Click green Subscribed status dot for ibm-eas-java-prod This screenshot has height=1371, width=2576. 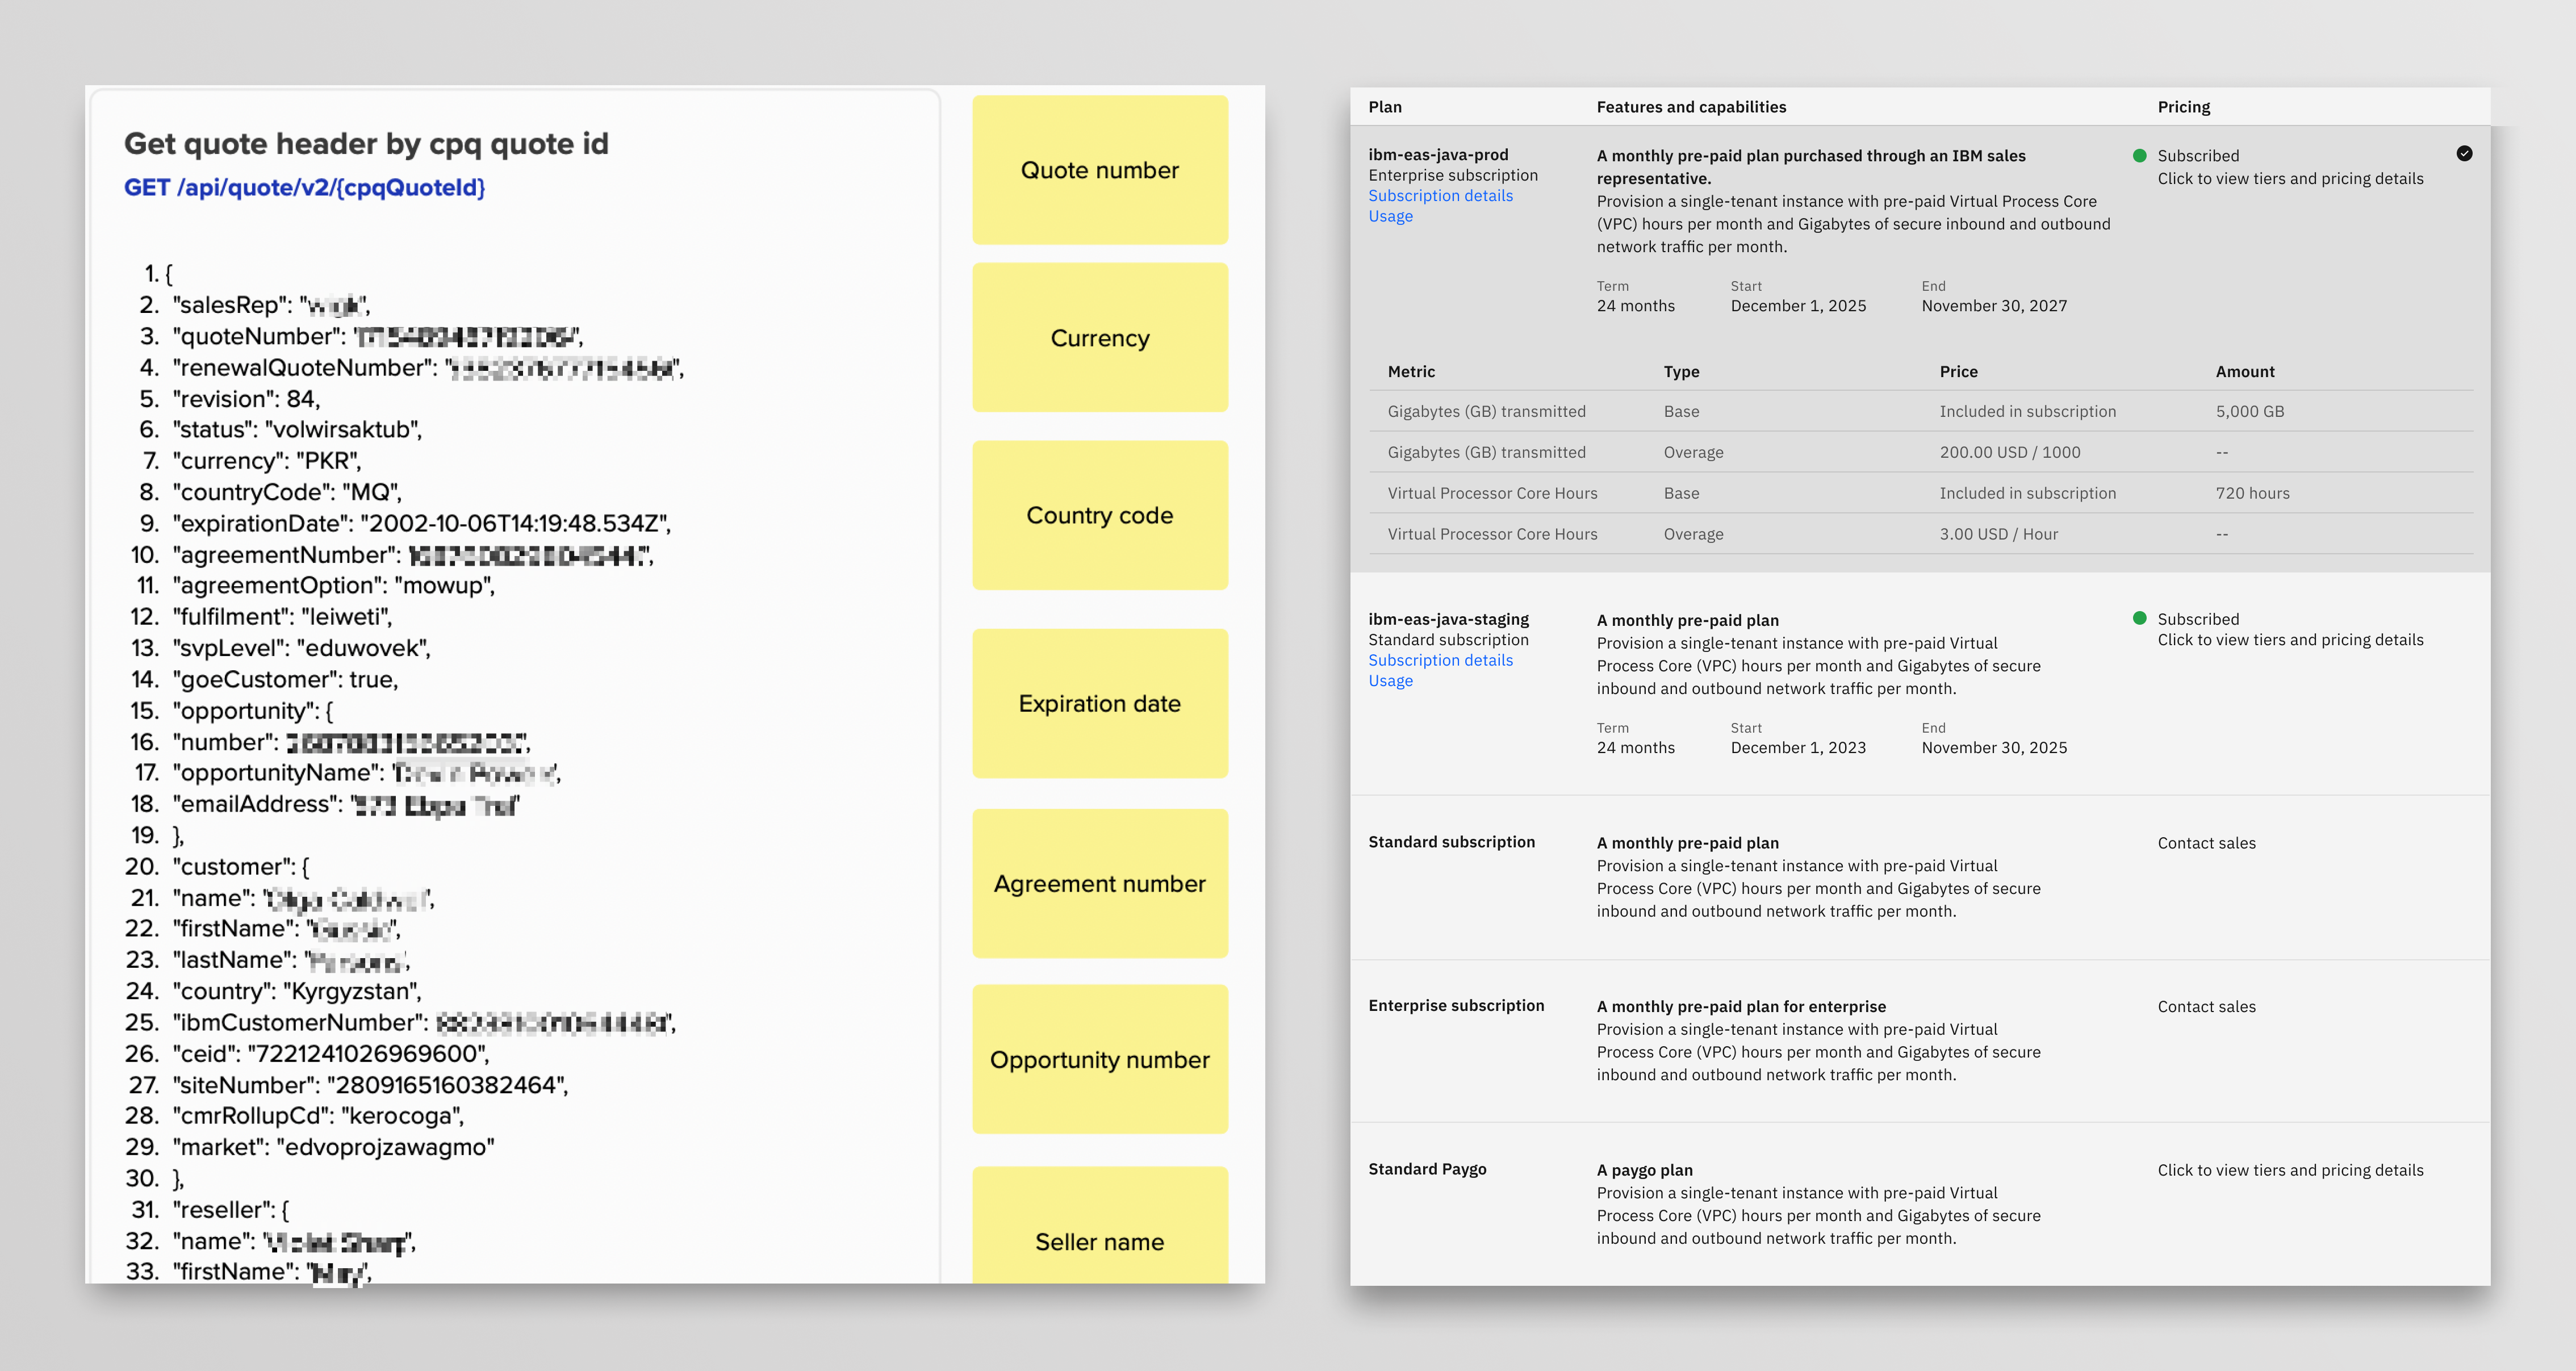[x=2139, y=156]
